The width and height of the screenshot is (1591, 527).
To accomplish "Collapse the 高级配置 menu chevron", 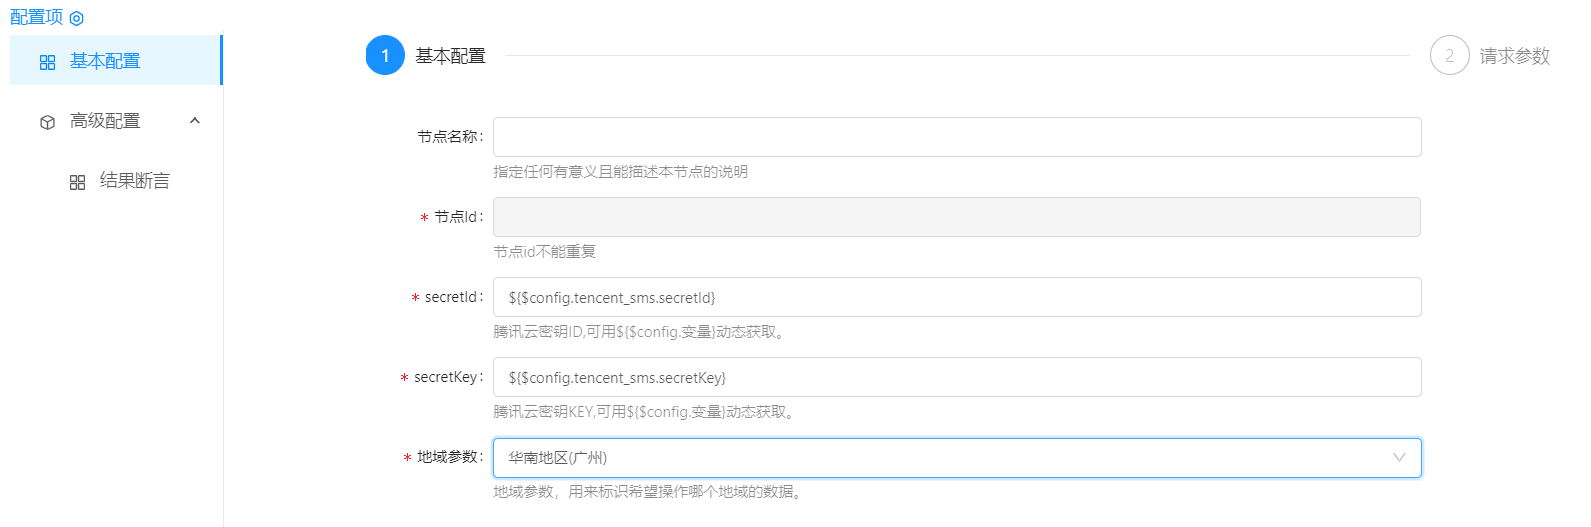I will [195, 121].
